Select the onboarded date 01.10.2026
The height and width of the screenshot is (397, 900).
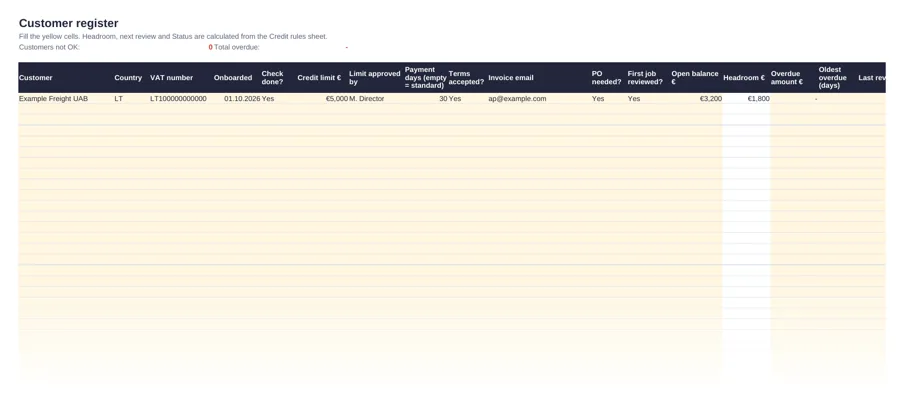click(x=242, y=99)
